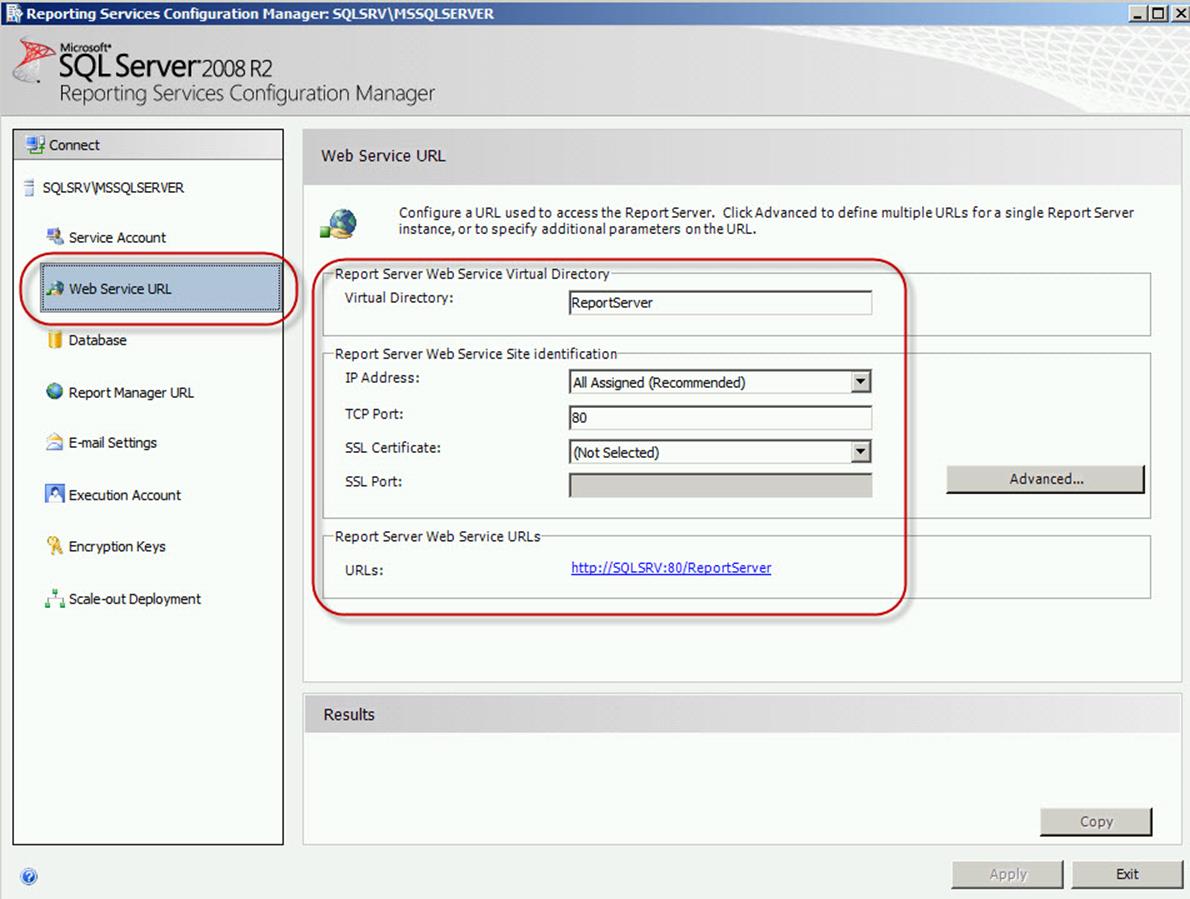This screenshot has width=1190, height=899.
Task: Click the SQLSRV\MSSQLSERVER server icon
Action: click(x=29, y=187)
